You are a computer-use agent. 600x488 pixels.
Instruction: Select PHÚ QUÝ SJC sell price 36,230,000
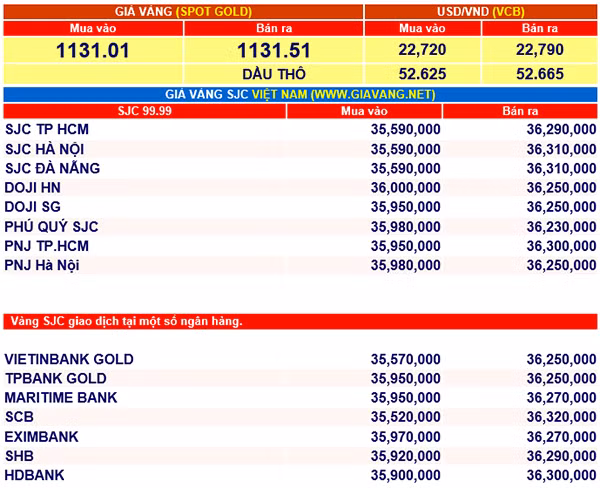coord(561,227)
